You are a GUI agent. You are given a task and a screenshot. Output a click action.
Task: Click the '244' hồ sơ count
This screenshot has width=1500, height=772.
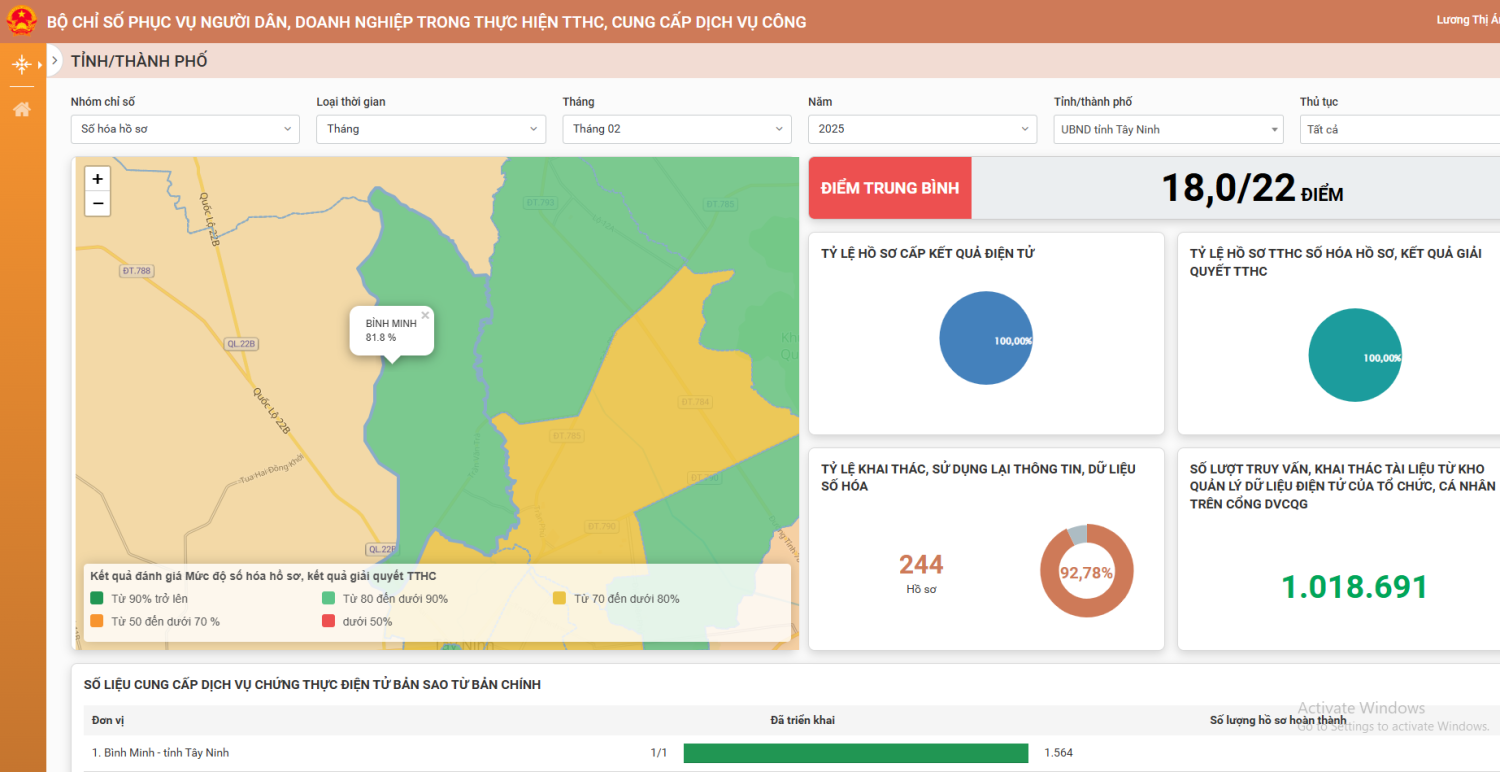pyautogui.click(x=921, y=564)
